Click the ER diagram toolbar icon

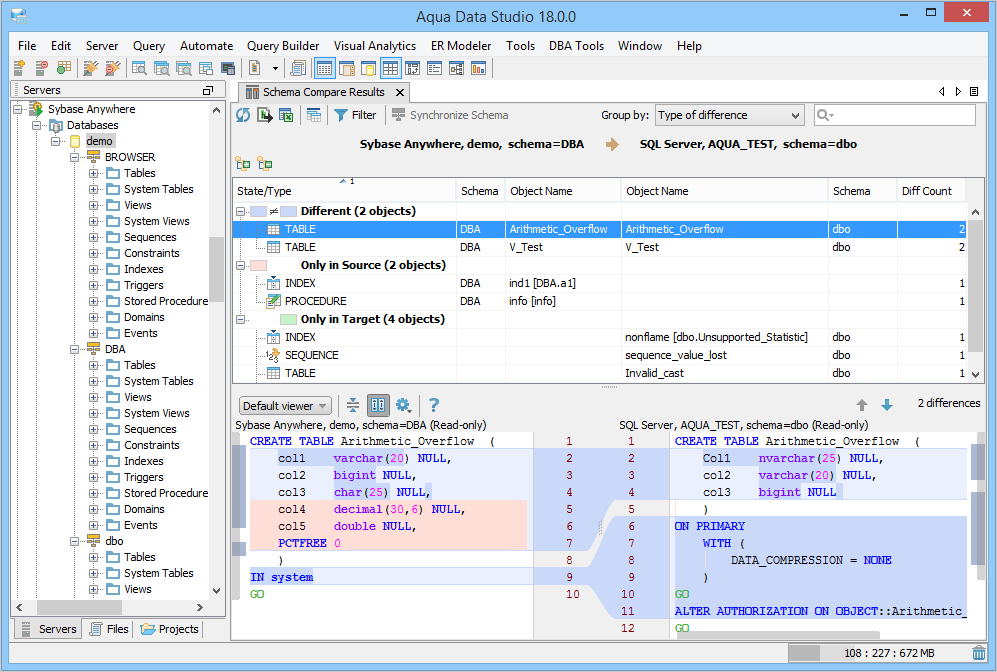click(457, 68)
